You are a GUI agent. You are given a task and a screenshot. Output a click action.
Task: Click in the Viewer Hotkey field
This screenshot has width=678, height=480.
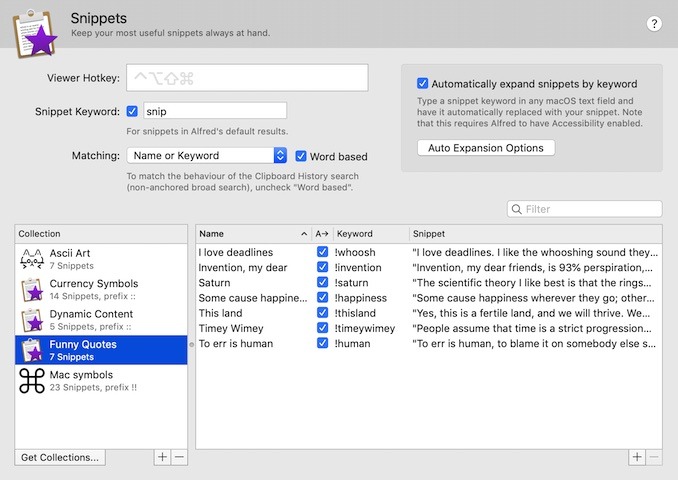[247, 78]
